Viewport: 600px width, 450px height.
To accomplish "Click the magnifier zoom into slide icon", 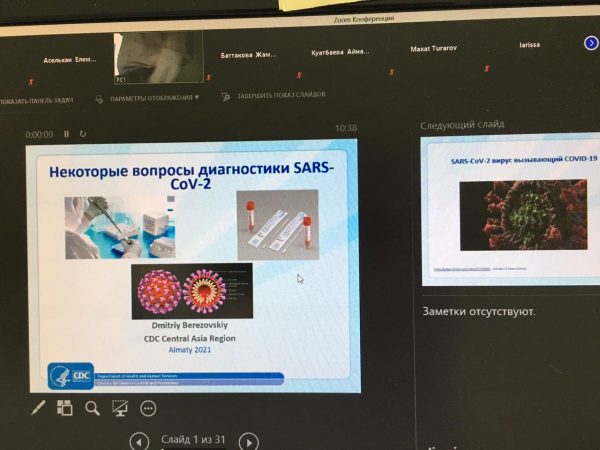I will [92, 407].
